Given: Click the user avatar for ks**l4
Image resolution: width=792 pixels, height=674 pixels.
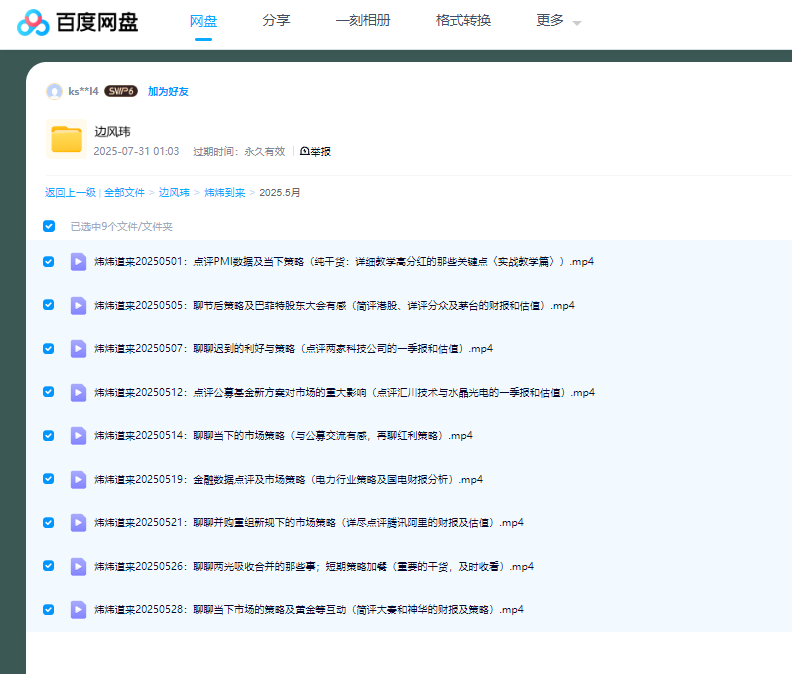Looking at the screenshot, I should tap(54, 91).
